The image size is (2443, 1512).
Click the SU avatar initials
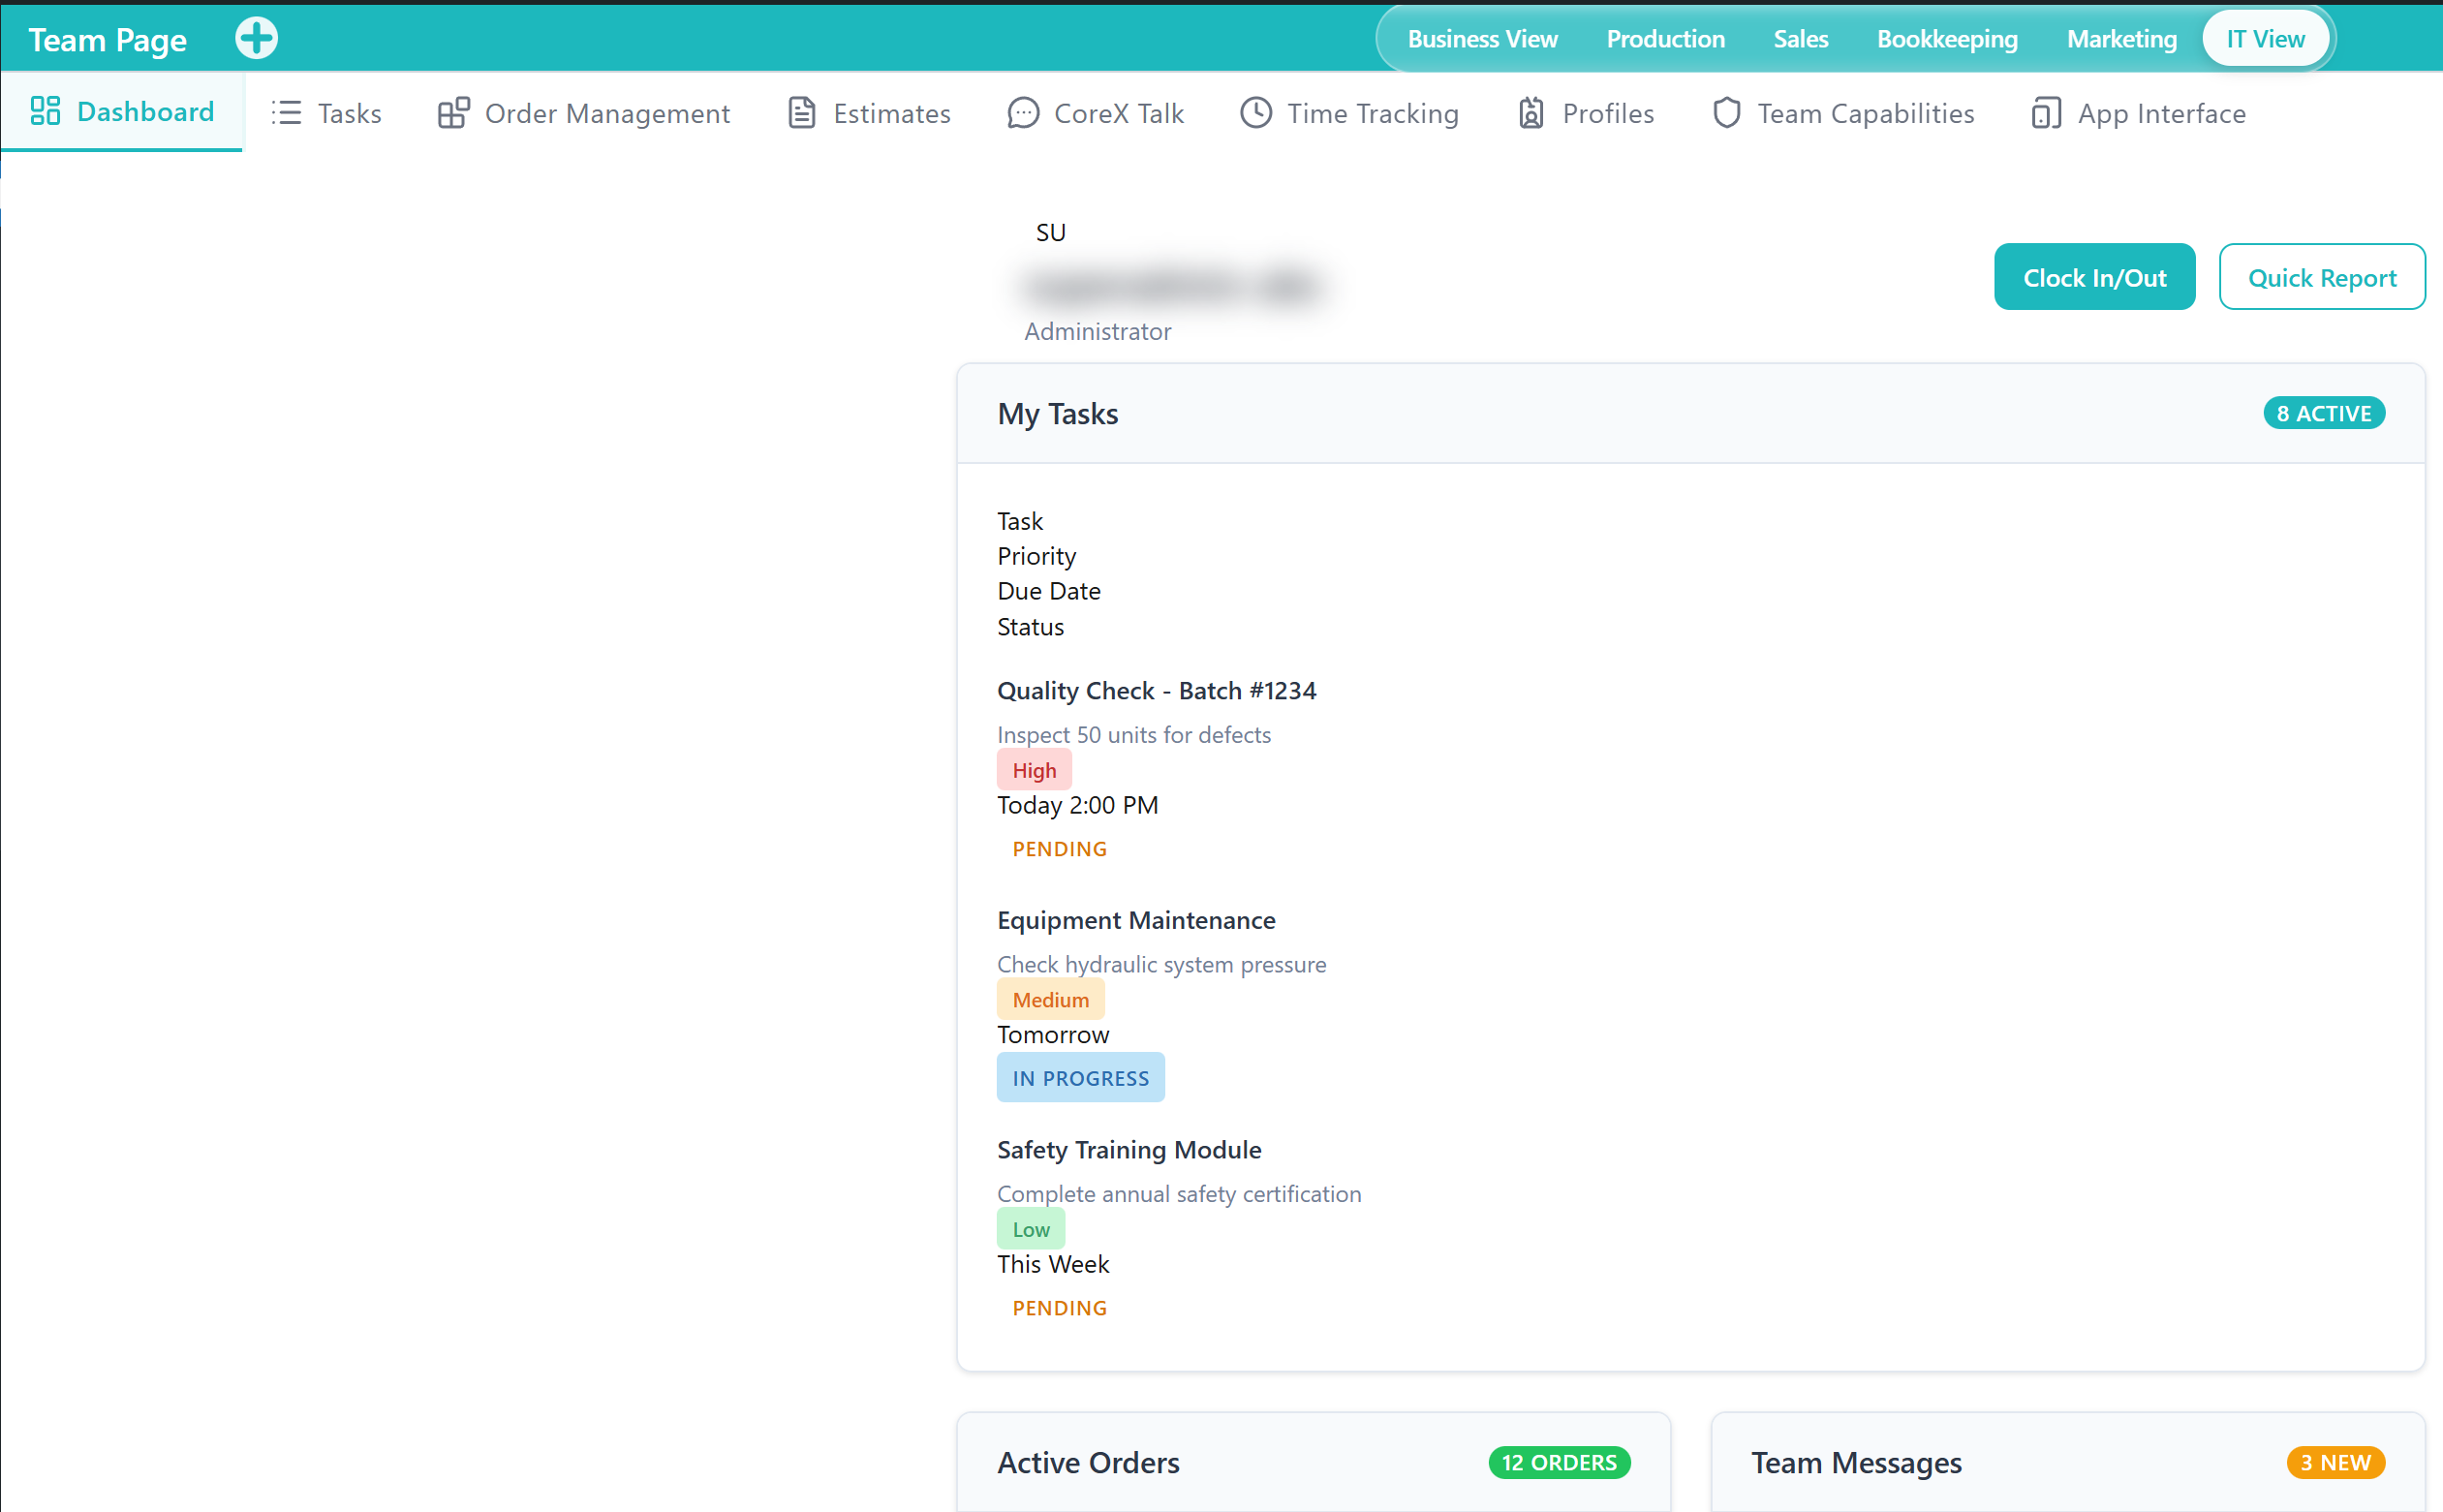tap(1050, 232)
